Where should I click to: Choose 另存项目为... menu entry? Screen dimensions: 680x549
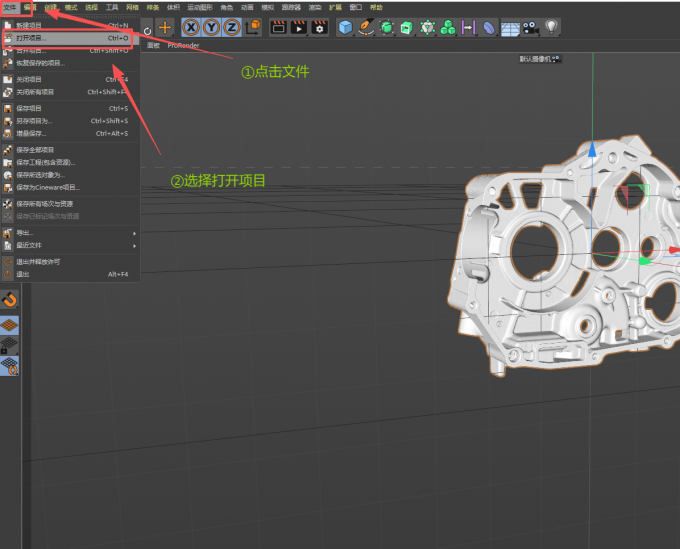tap(70, 121)
